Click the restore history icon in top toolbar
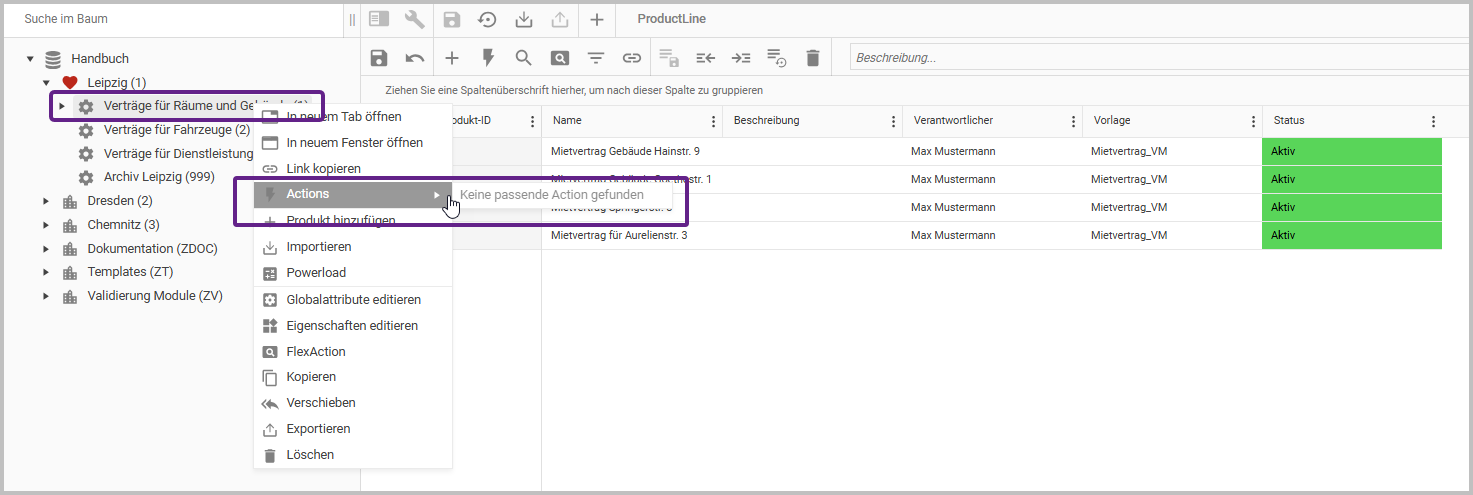This screenshot has height=495, width=1473. pos(487,19)
